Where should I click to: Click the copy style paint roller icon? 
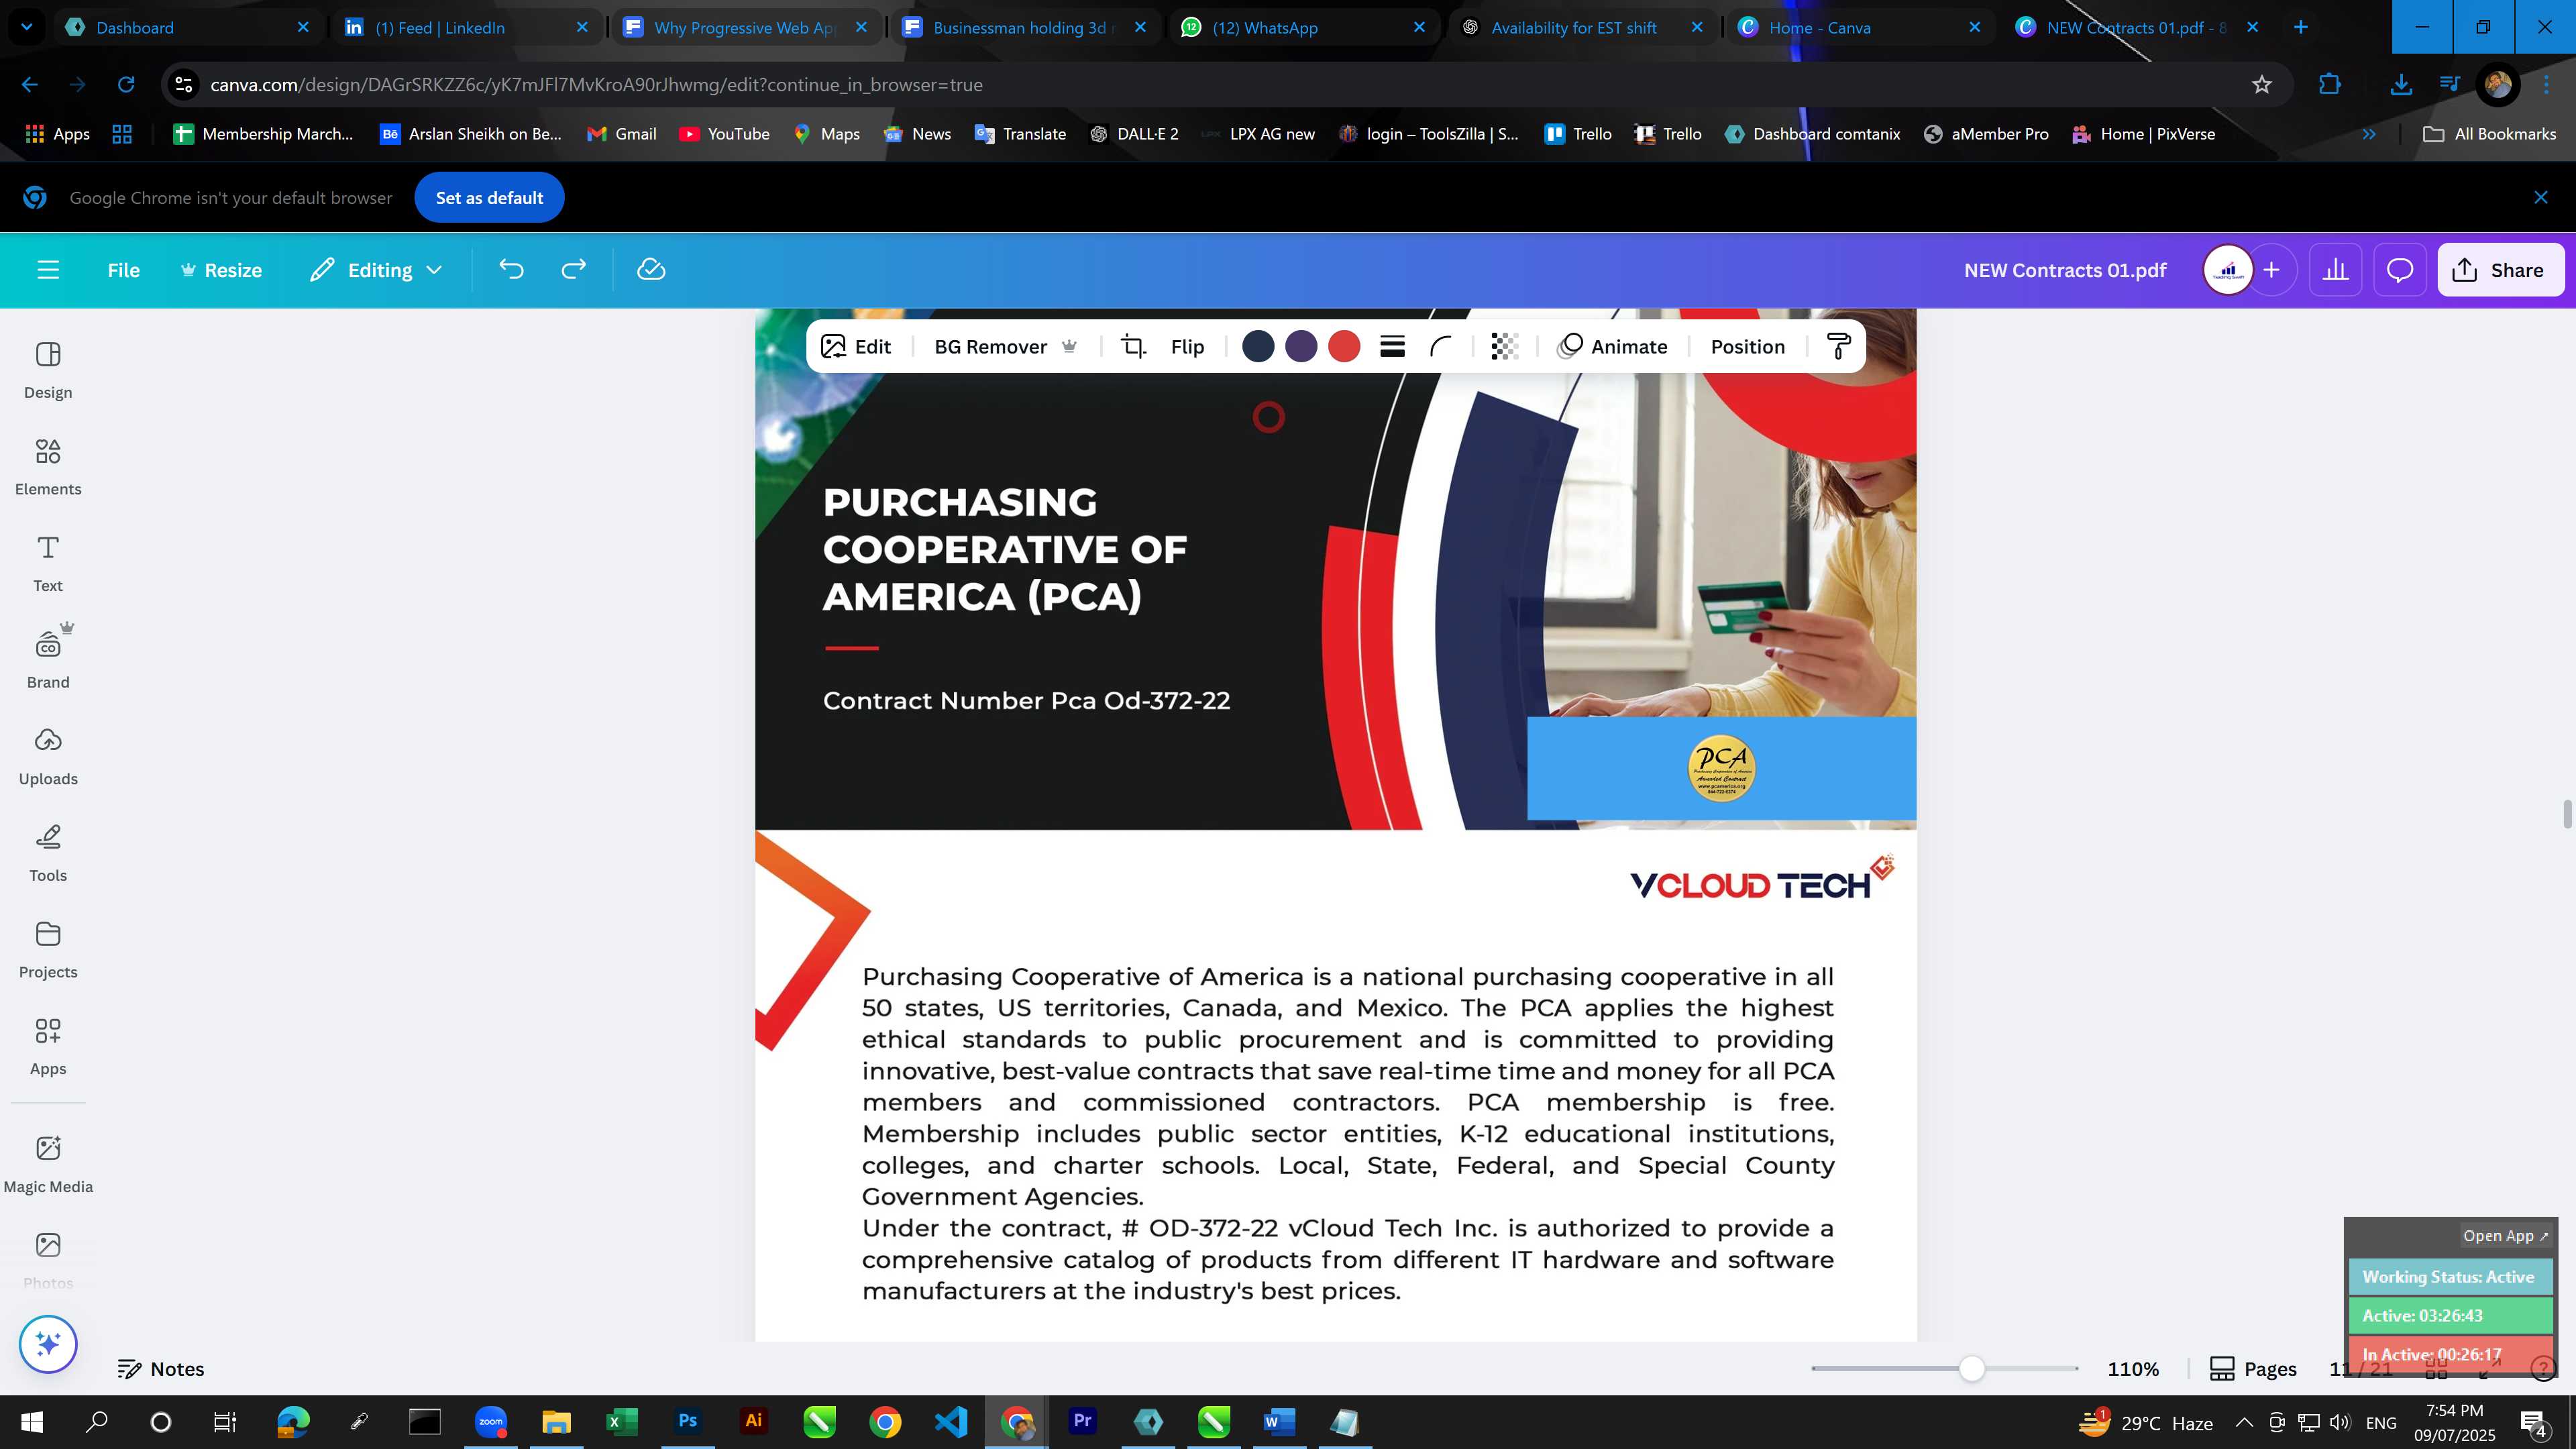tap(1838, 347)
